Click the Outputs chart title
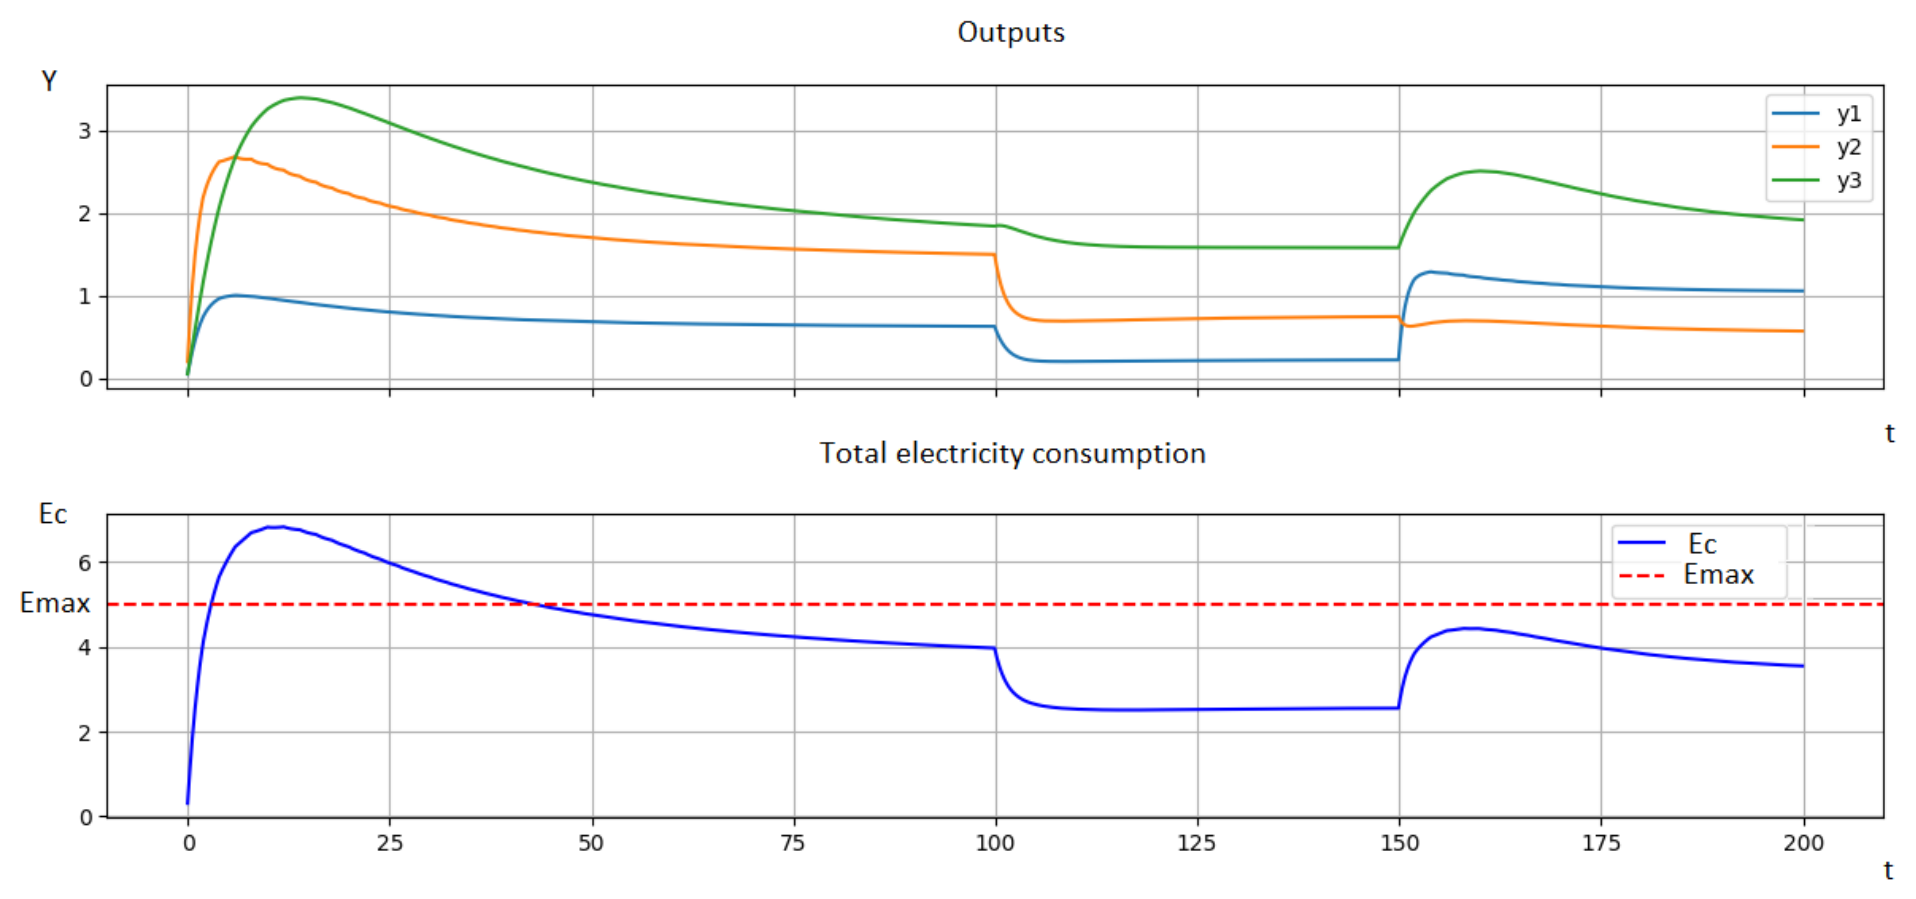 point(1011,32)
